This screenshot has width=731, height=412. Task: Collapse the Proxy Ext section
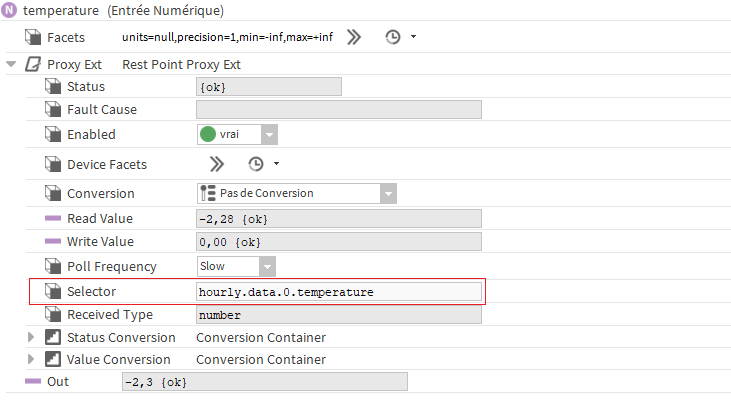11,64
